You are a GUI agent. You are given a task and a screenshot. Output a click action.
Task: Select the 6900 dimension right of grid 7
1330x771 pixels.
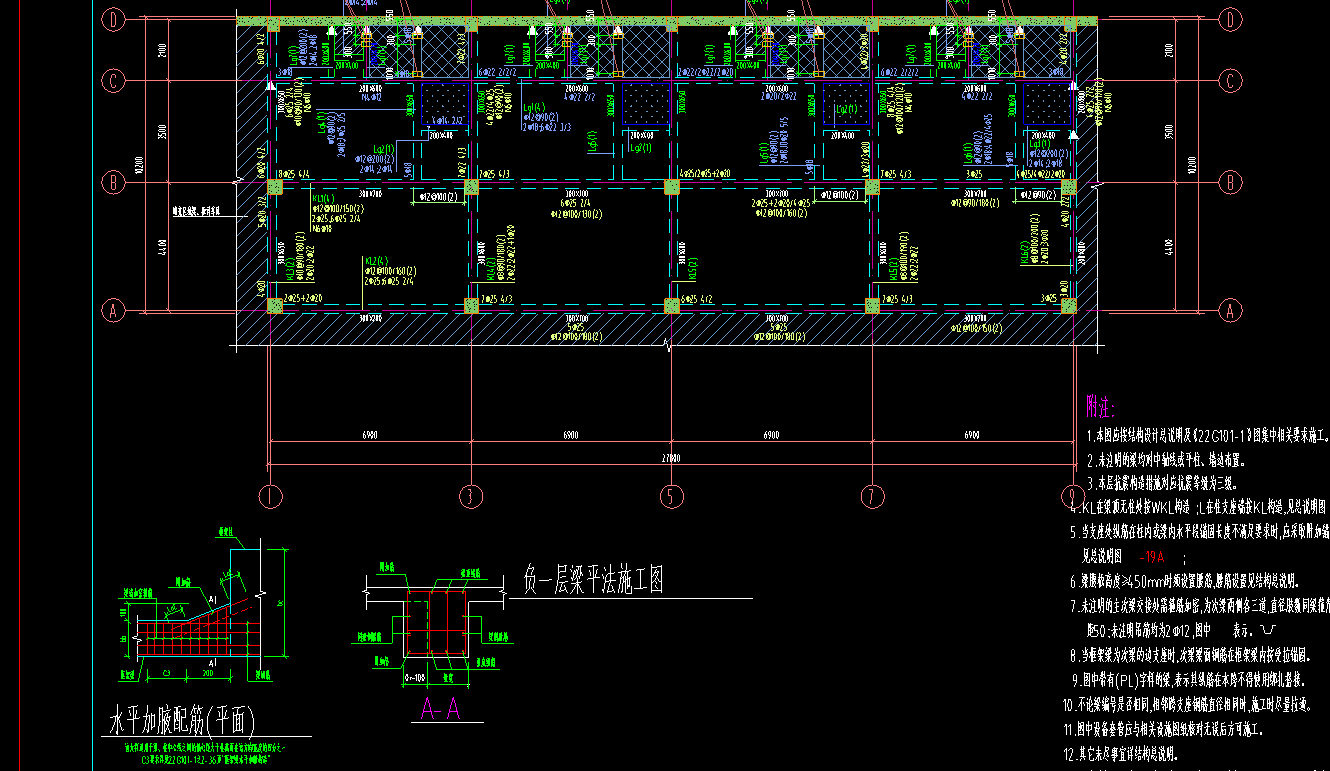(x=971, y=435)
